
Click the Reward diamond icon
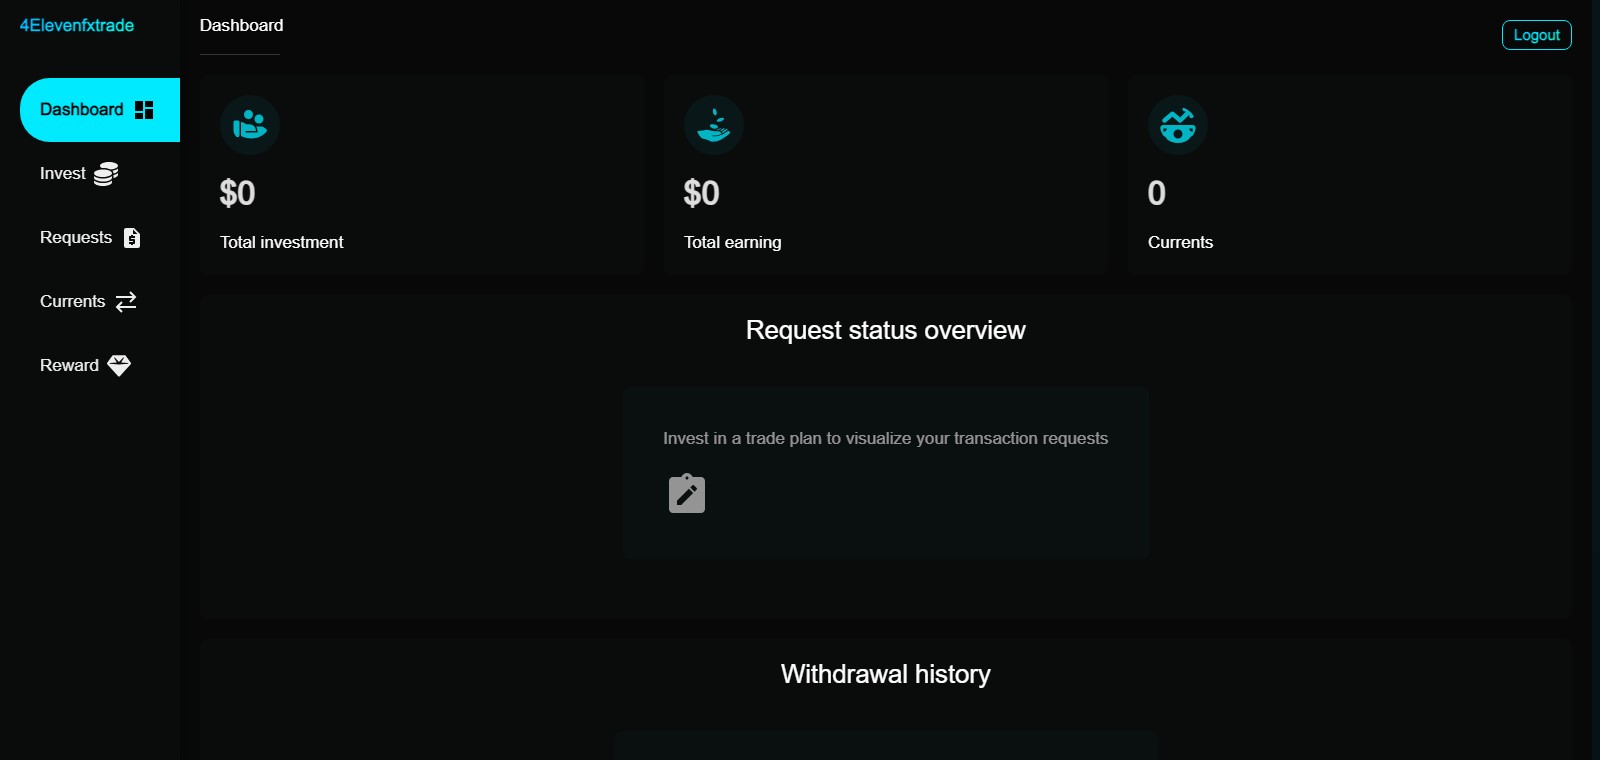click(119, 366)
